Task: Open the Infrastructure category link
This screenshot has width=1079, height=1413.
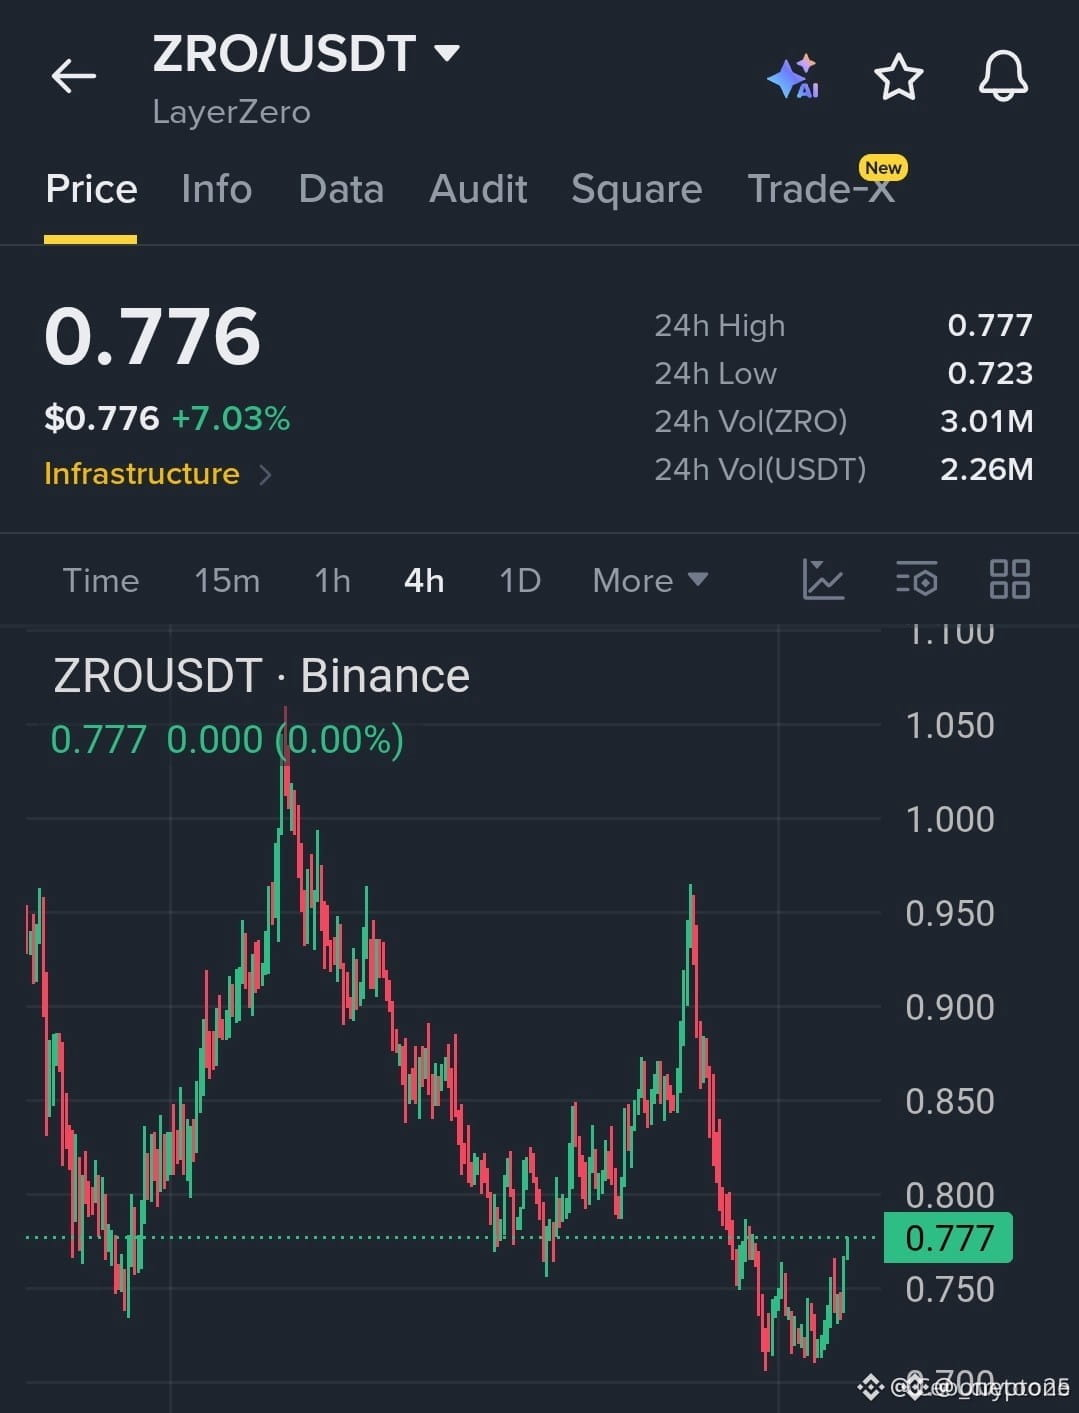Action: tap(142, 474)
